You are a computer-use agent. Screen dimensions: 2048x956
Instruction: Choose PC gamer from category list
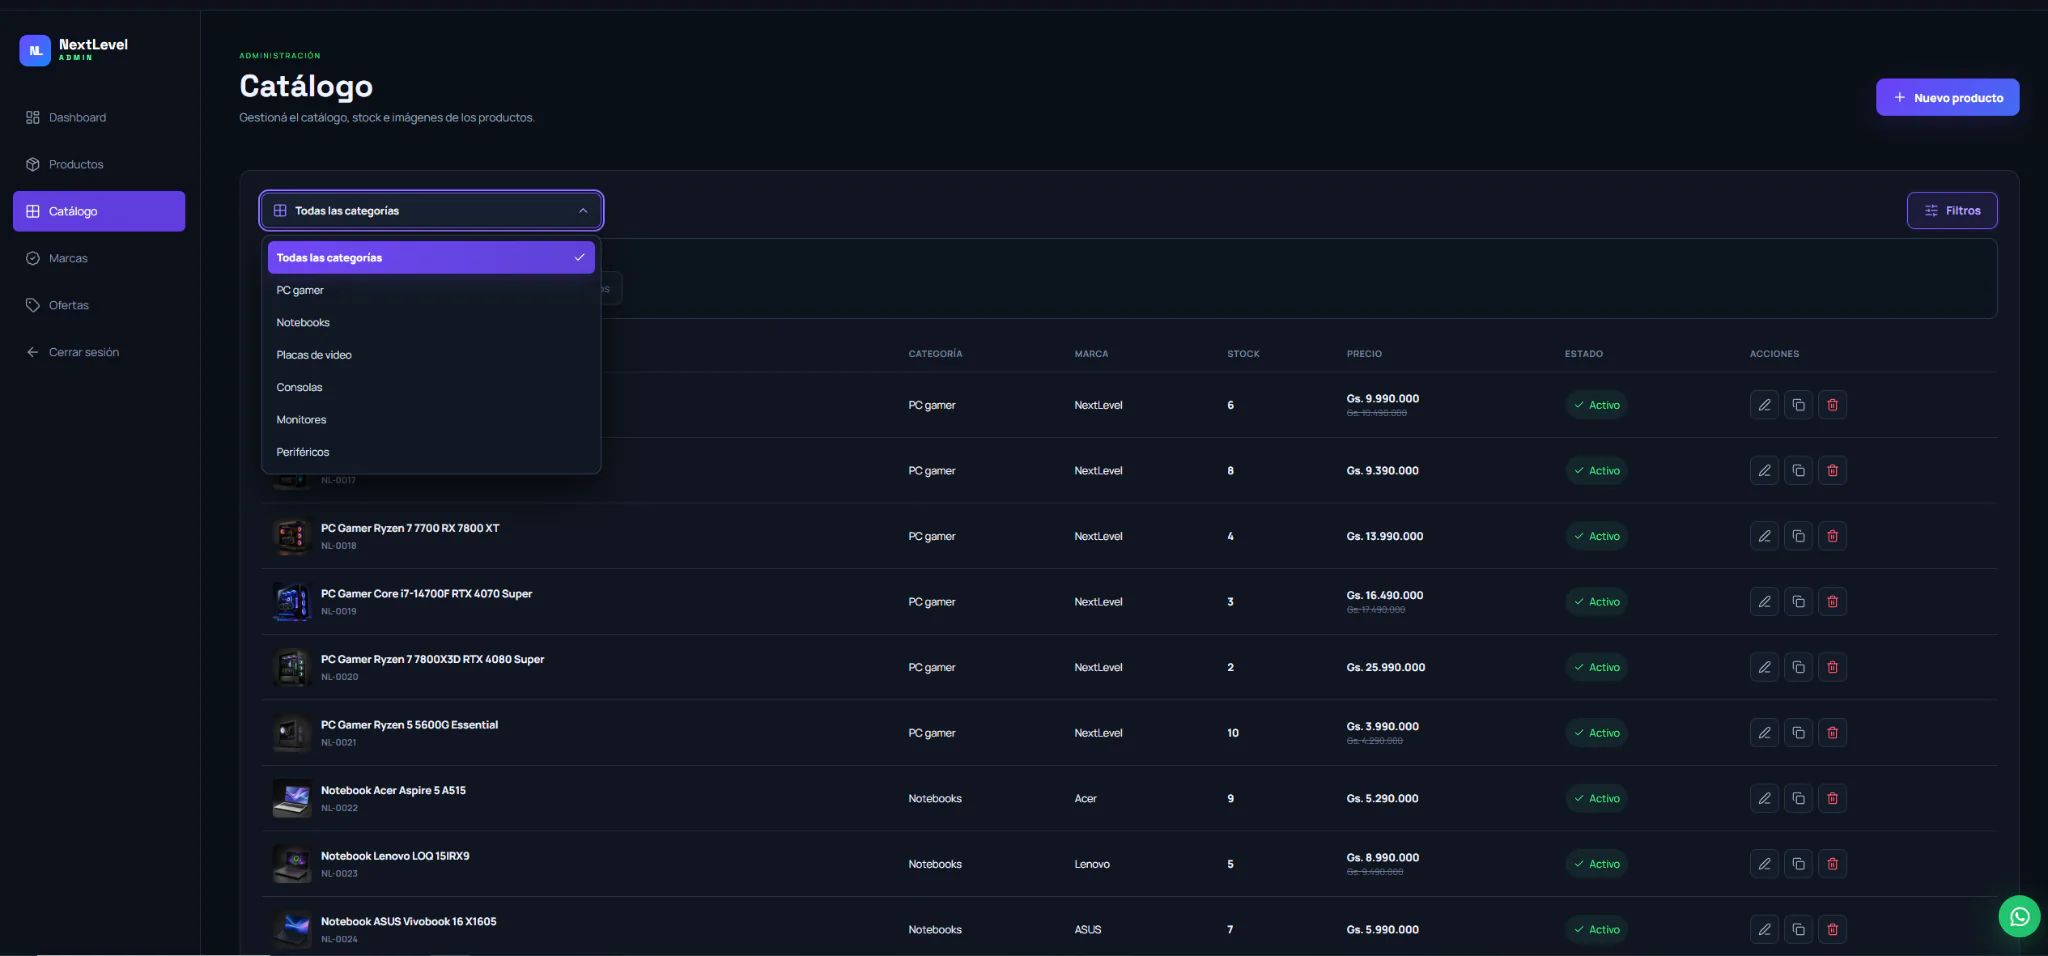click(431, 290)
